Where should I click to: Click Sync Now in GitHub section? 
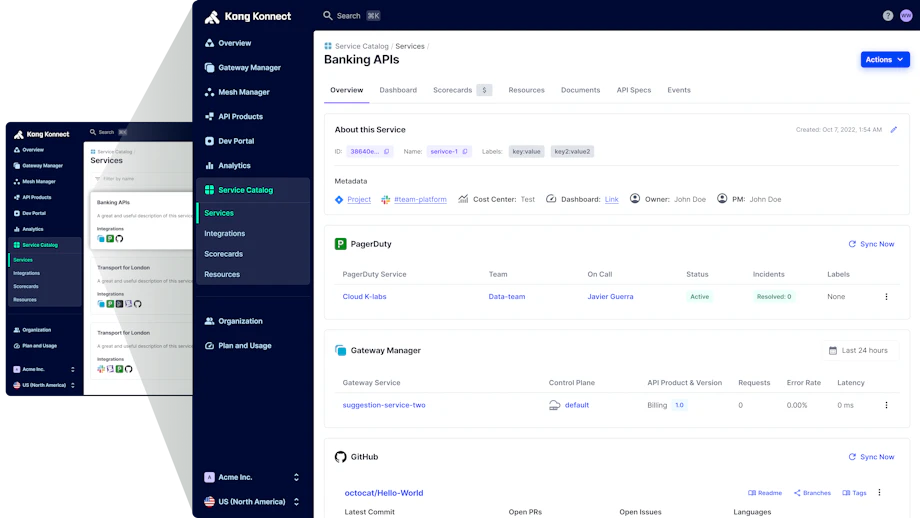point(871,457)
